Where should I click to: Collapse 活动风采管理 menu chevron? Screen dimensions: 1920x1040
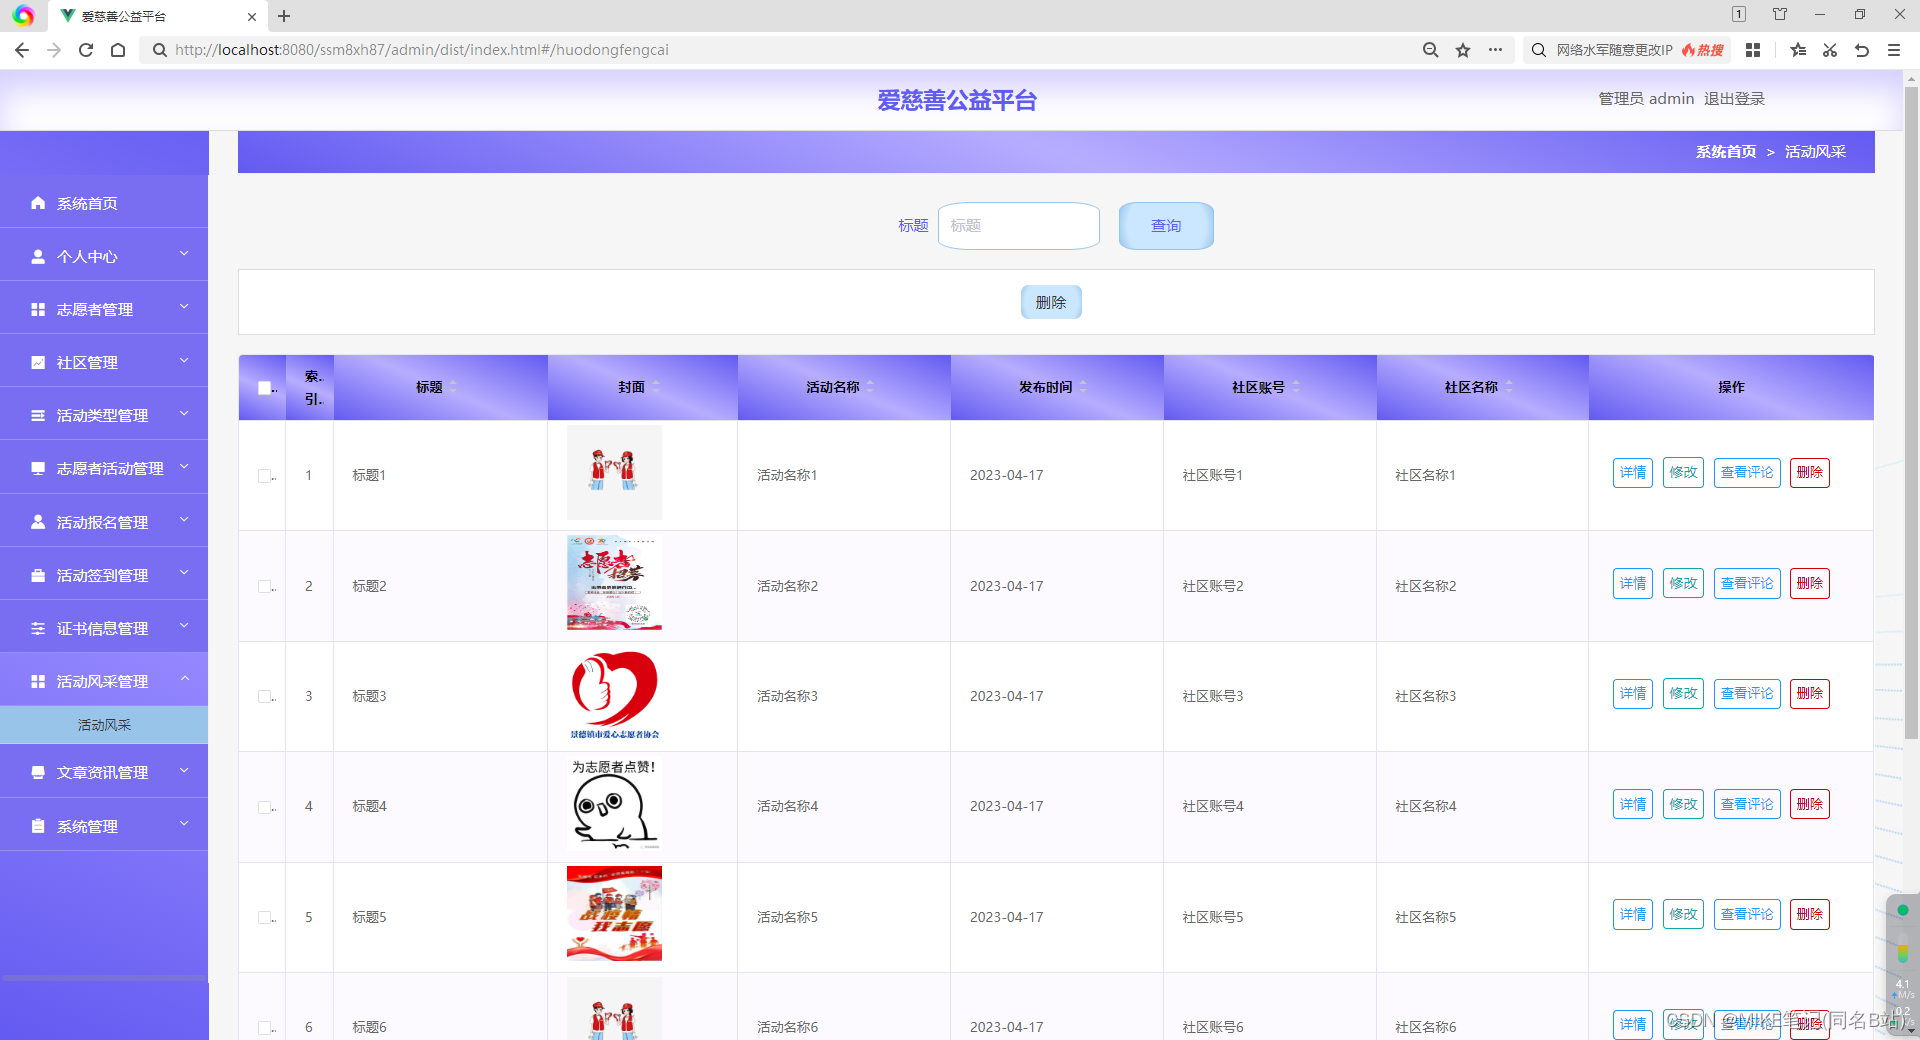click(x=184, y=679)
